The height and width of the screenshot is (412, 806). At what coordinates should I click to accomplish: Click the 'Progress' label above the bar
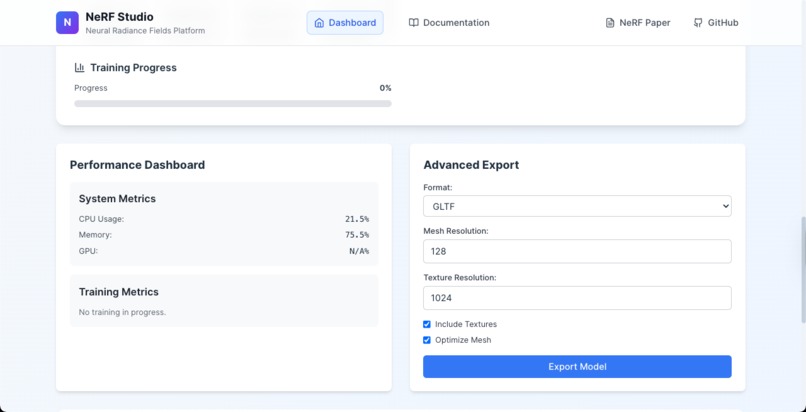tap(91, 88)
